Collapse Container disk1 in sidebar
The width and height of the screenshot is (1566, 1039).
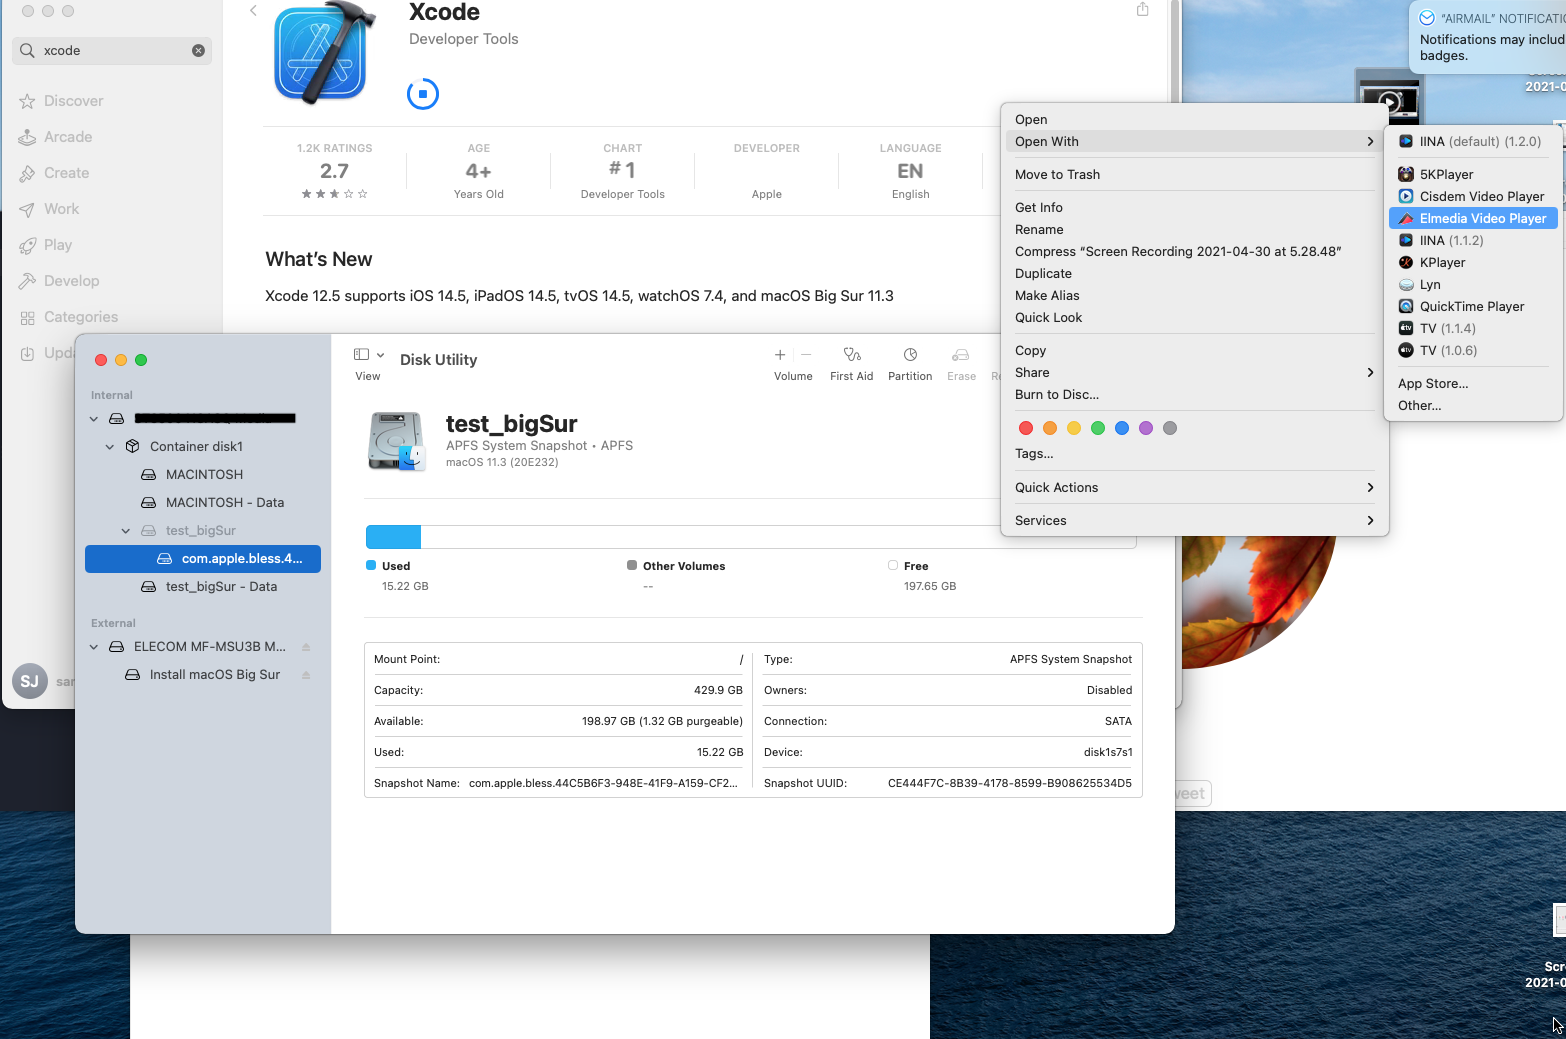(x=110, y=447)
